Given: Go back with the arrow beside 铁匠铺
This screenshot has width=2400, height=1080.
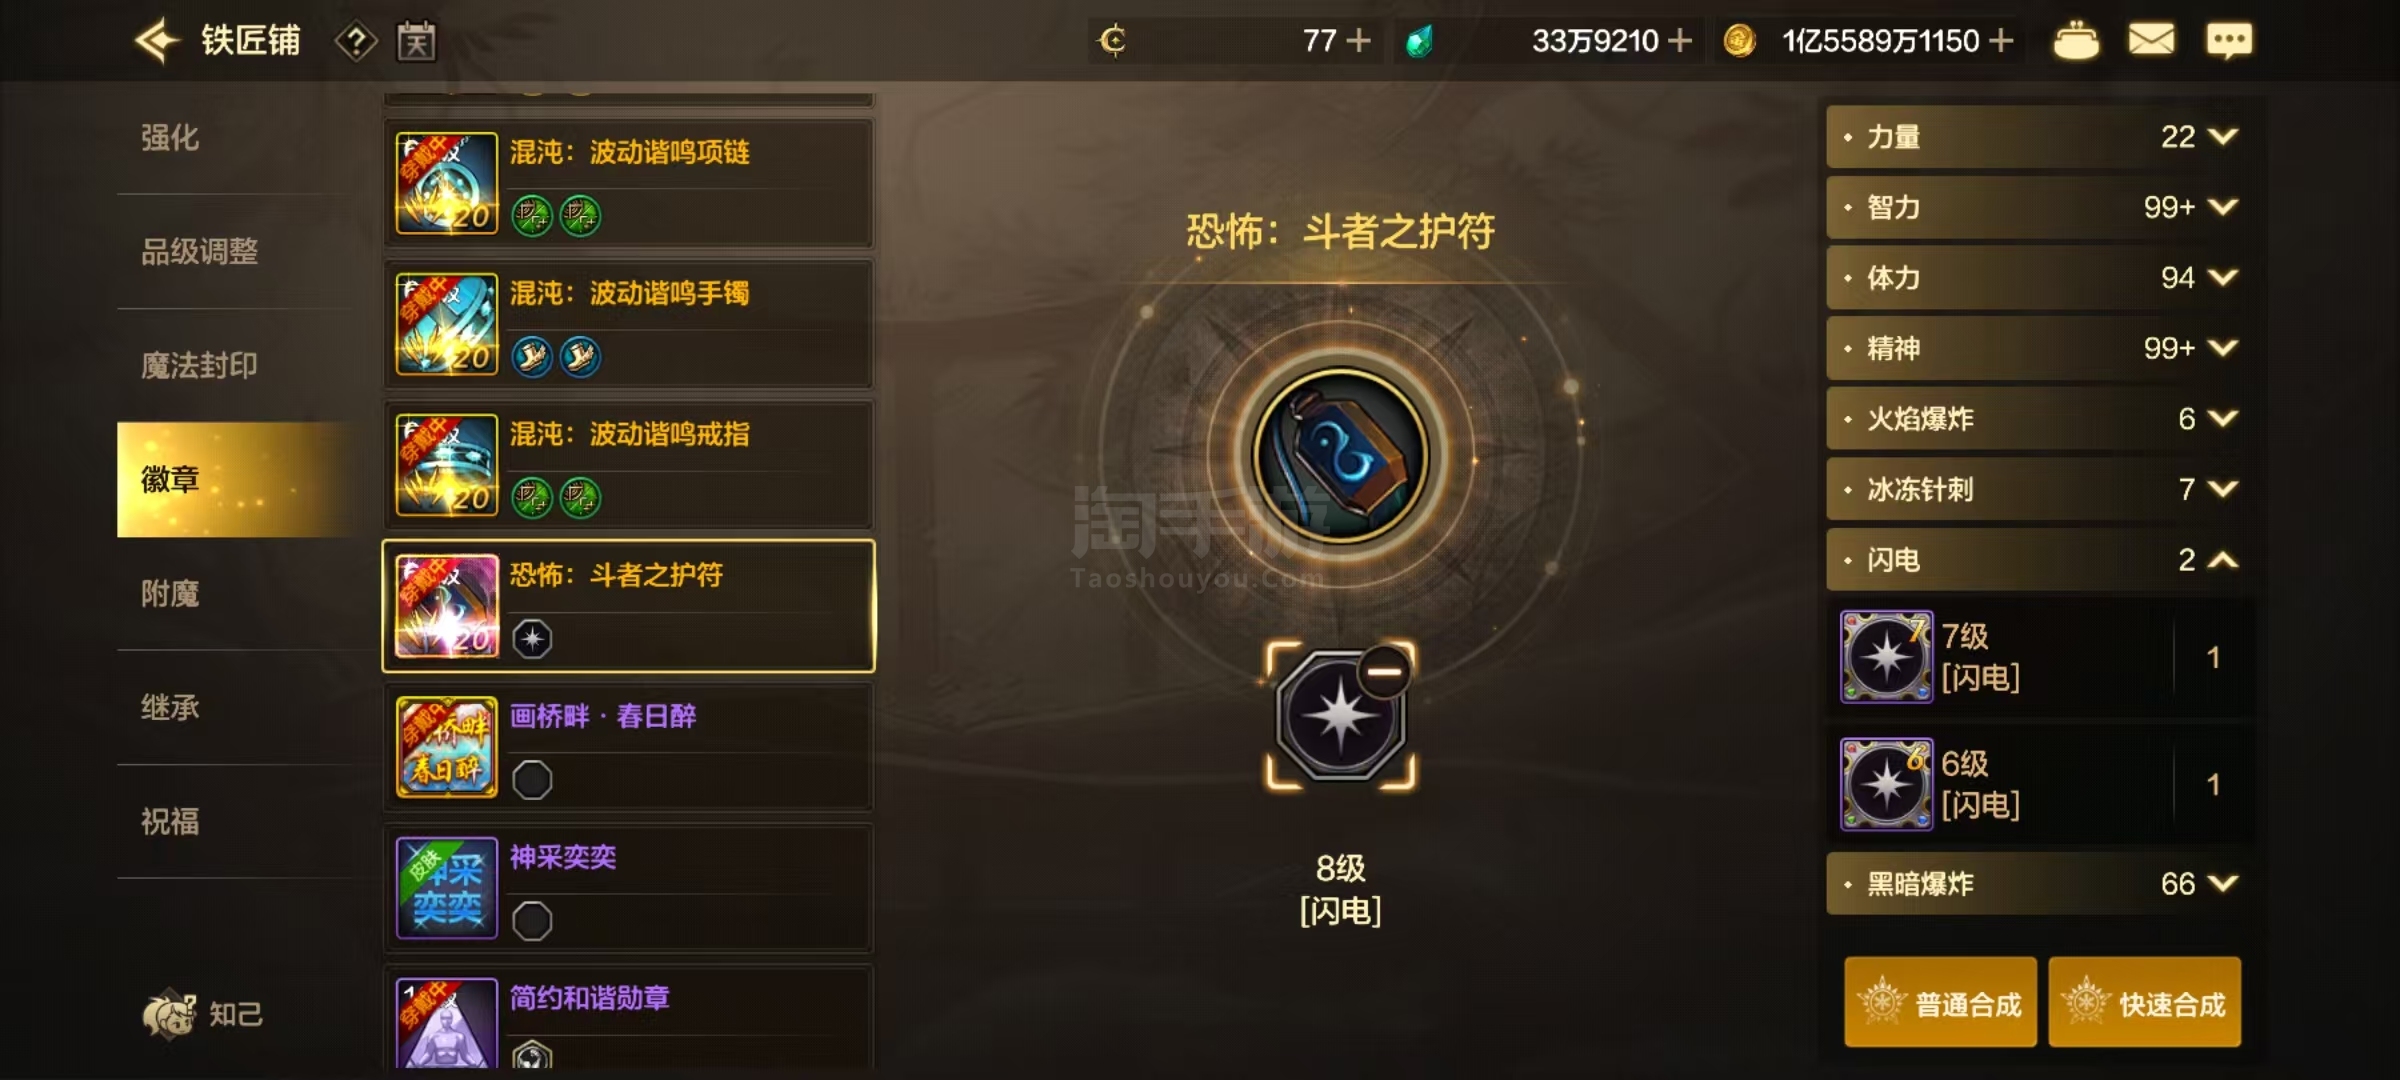Looking at the screenshot, I should tap(157, 41).
